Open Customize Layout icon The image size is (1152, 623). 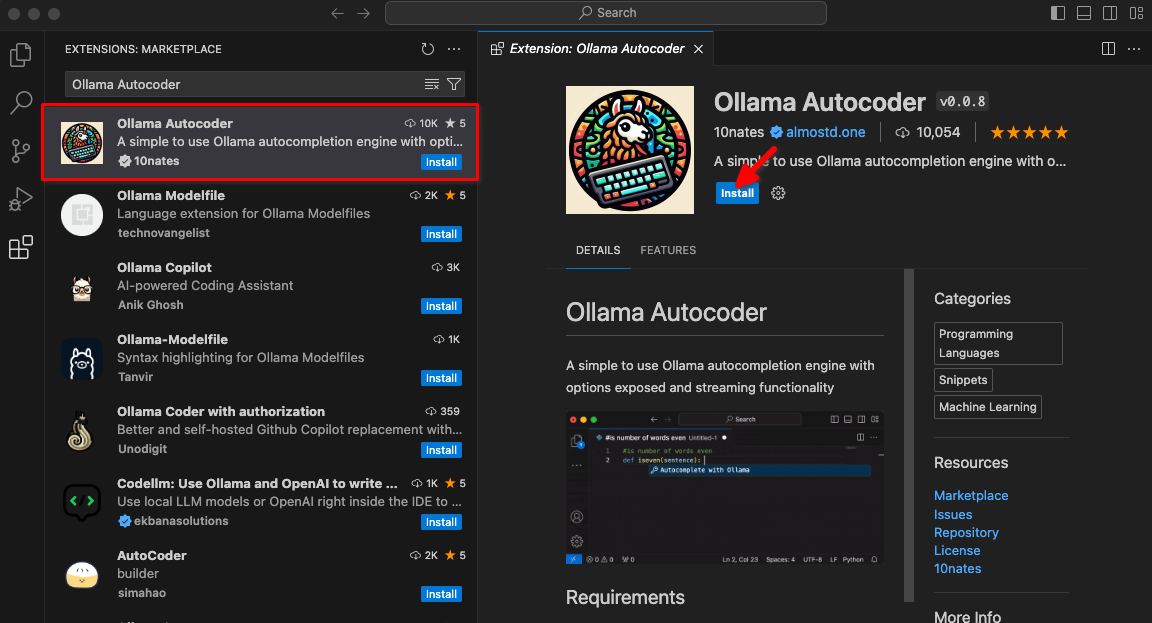(1137, 13)
